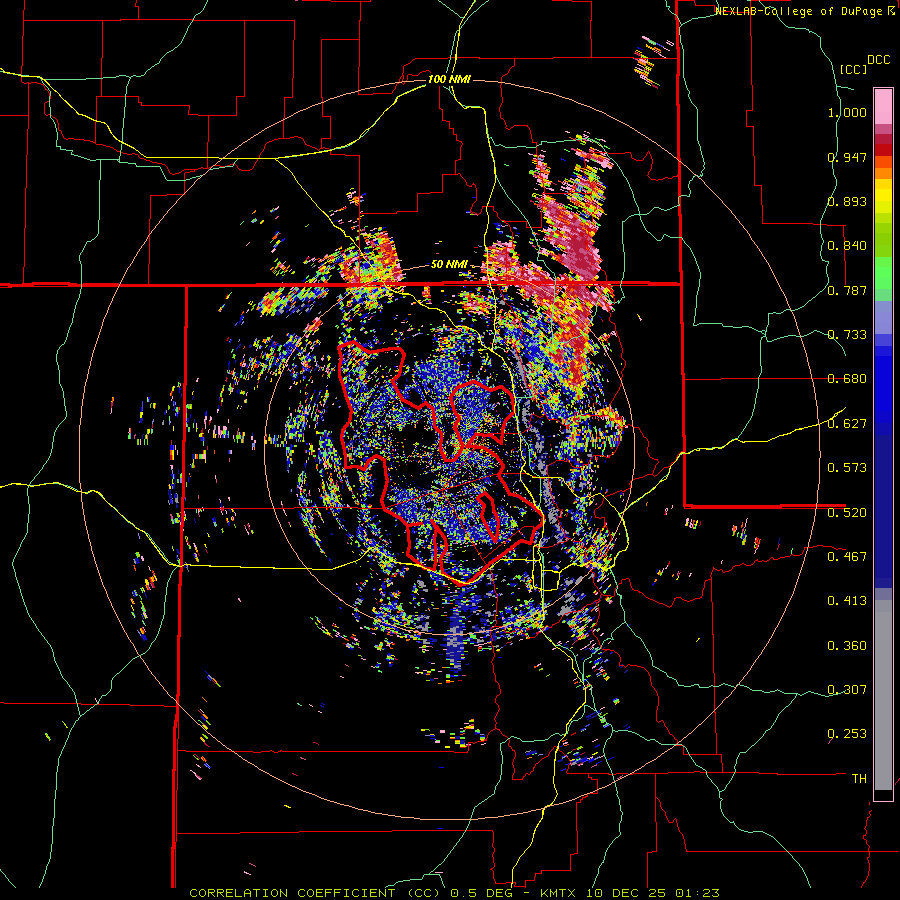Click the [CC] legend heading
900x900 pixels.
tap(853, 69)
